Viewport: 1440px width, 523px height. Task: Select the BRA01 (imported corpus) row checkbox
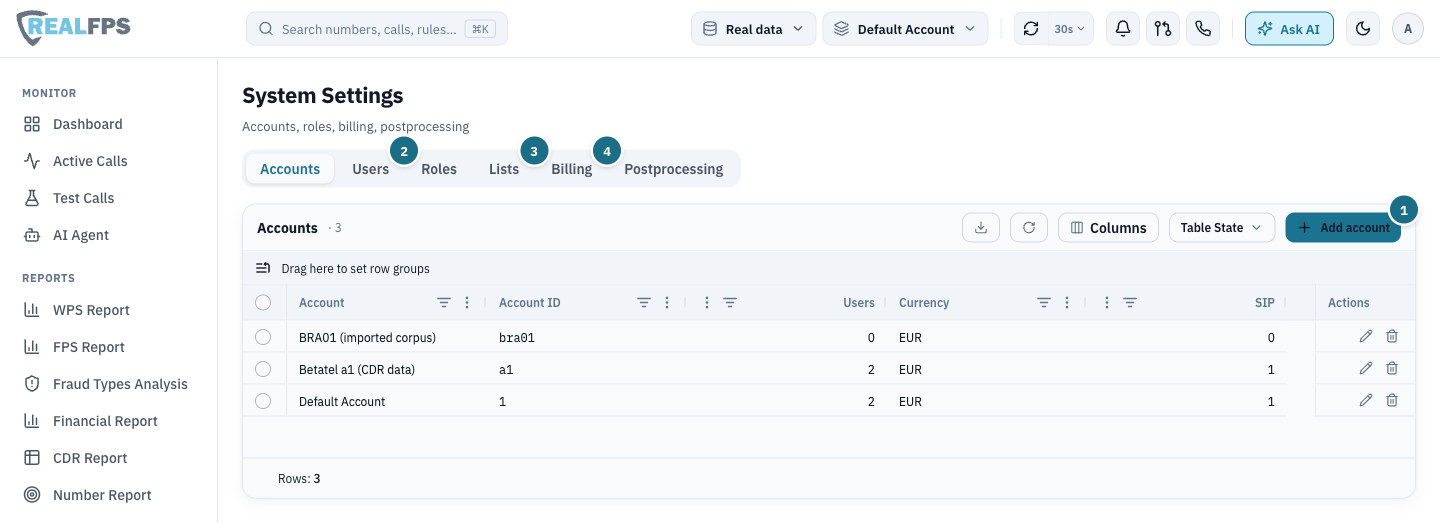[263, 337]
